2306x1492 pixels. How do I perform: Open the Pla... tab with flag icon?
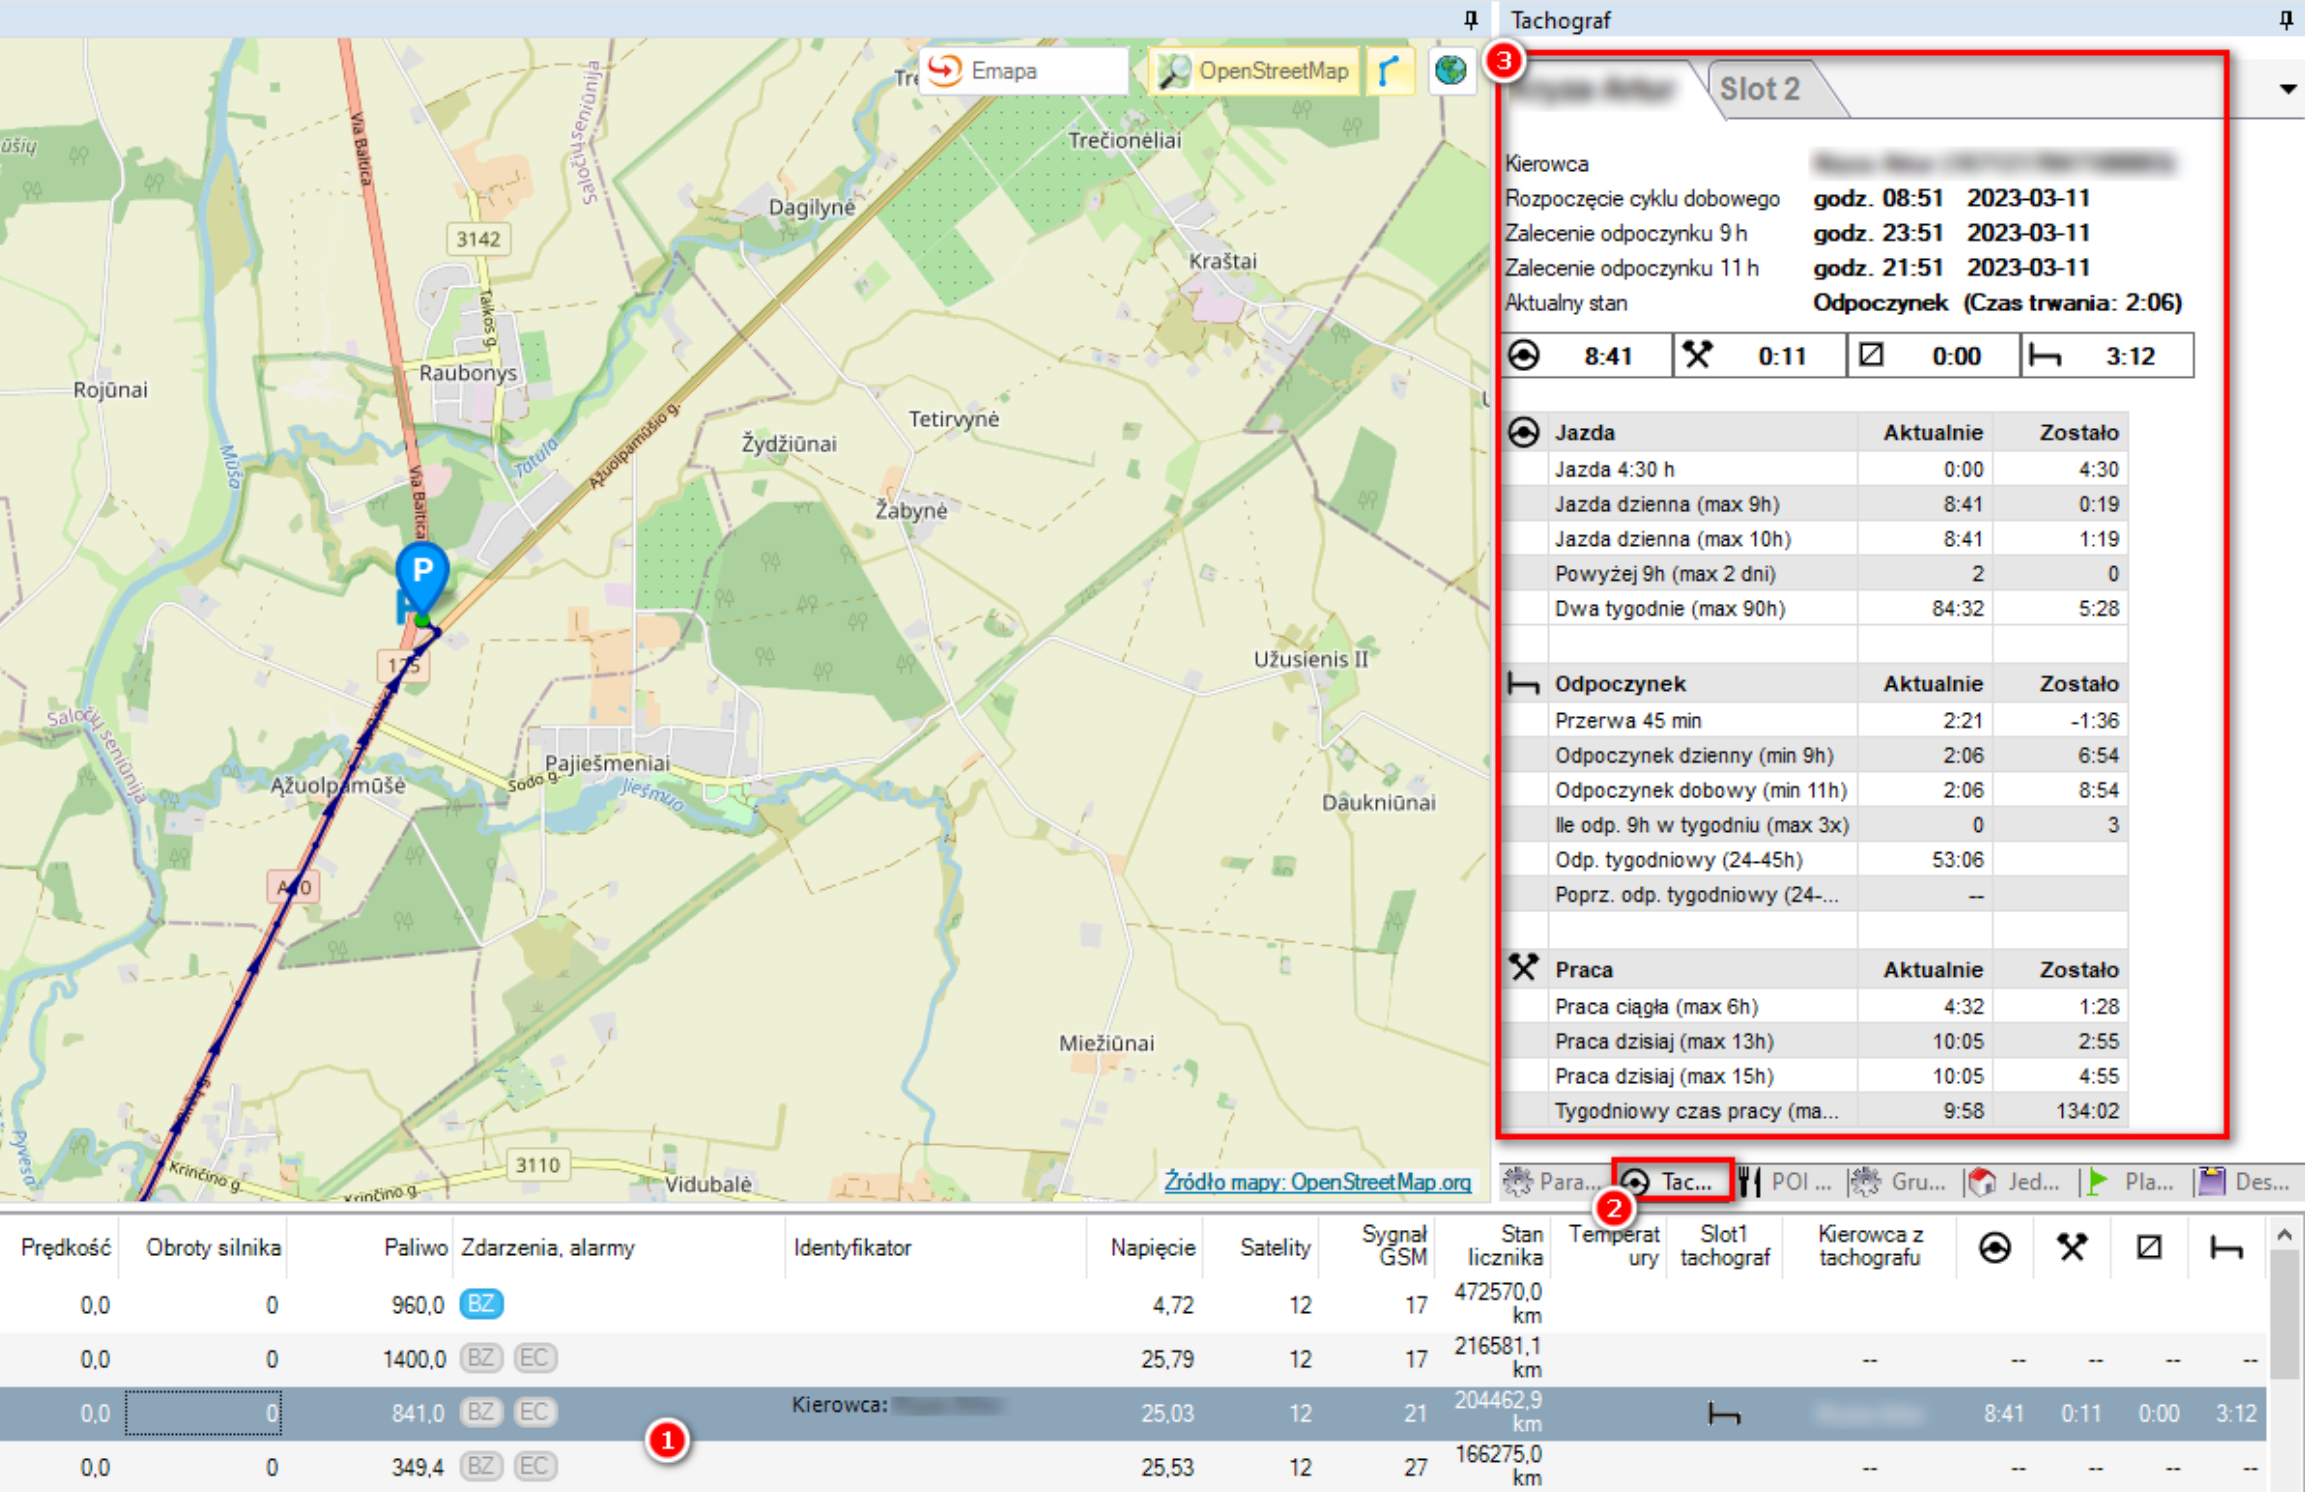(x=2132, y=1182)
